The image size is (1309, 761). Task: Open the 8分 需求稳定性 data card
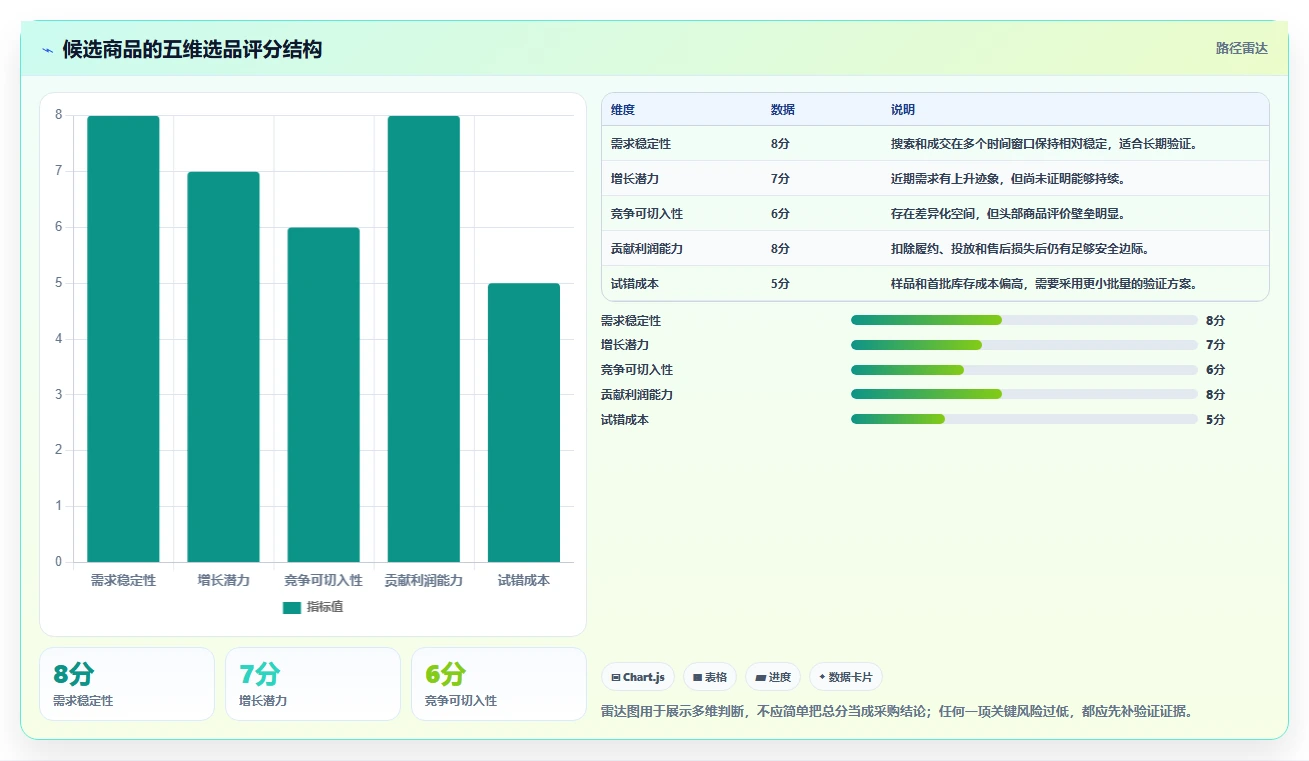point(127,684)
